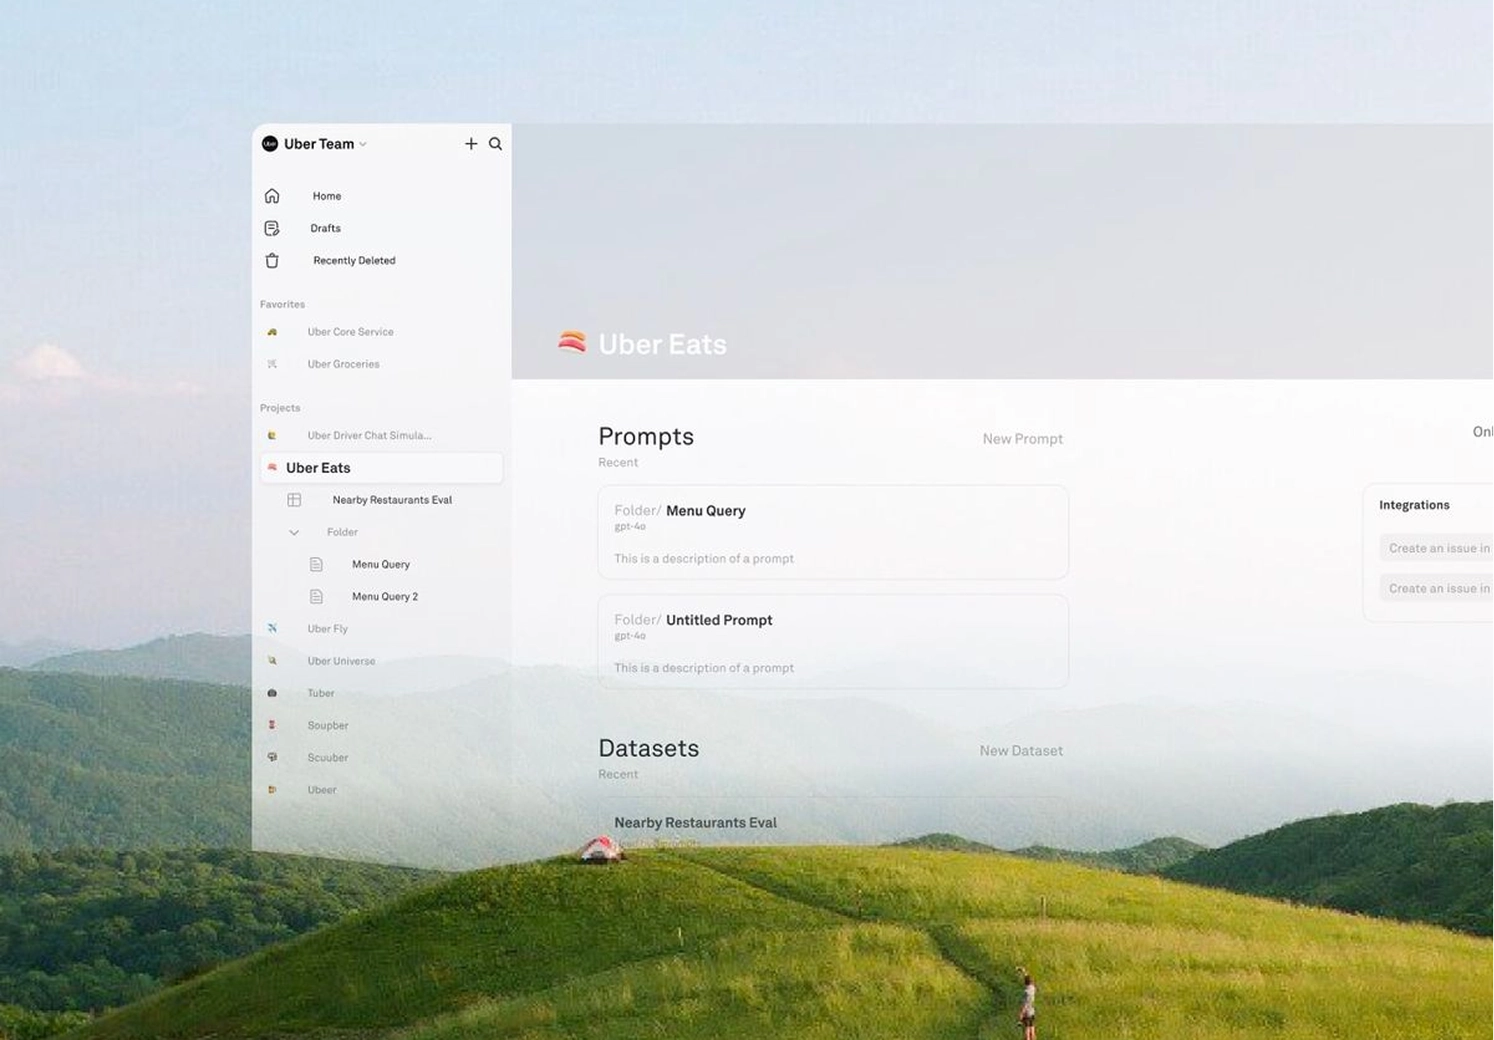Click the Datasets section heading
1494x1040 pixels.
pos(648,748)
